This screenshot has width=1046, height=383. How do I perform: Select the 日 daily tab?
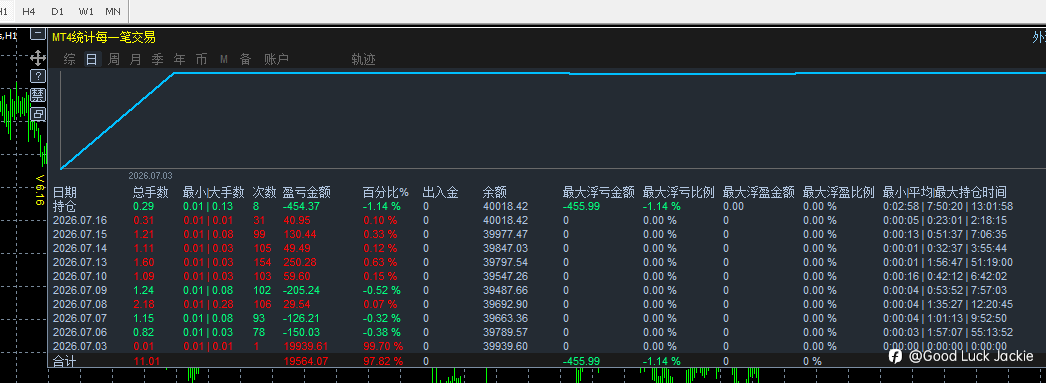coord(91,59)
